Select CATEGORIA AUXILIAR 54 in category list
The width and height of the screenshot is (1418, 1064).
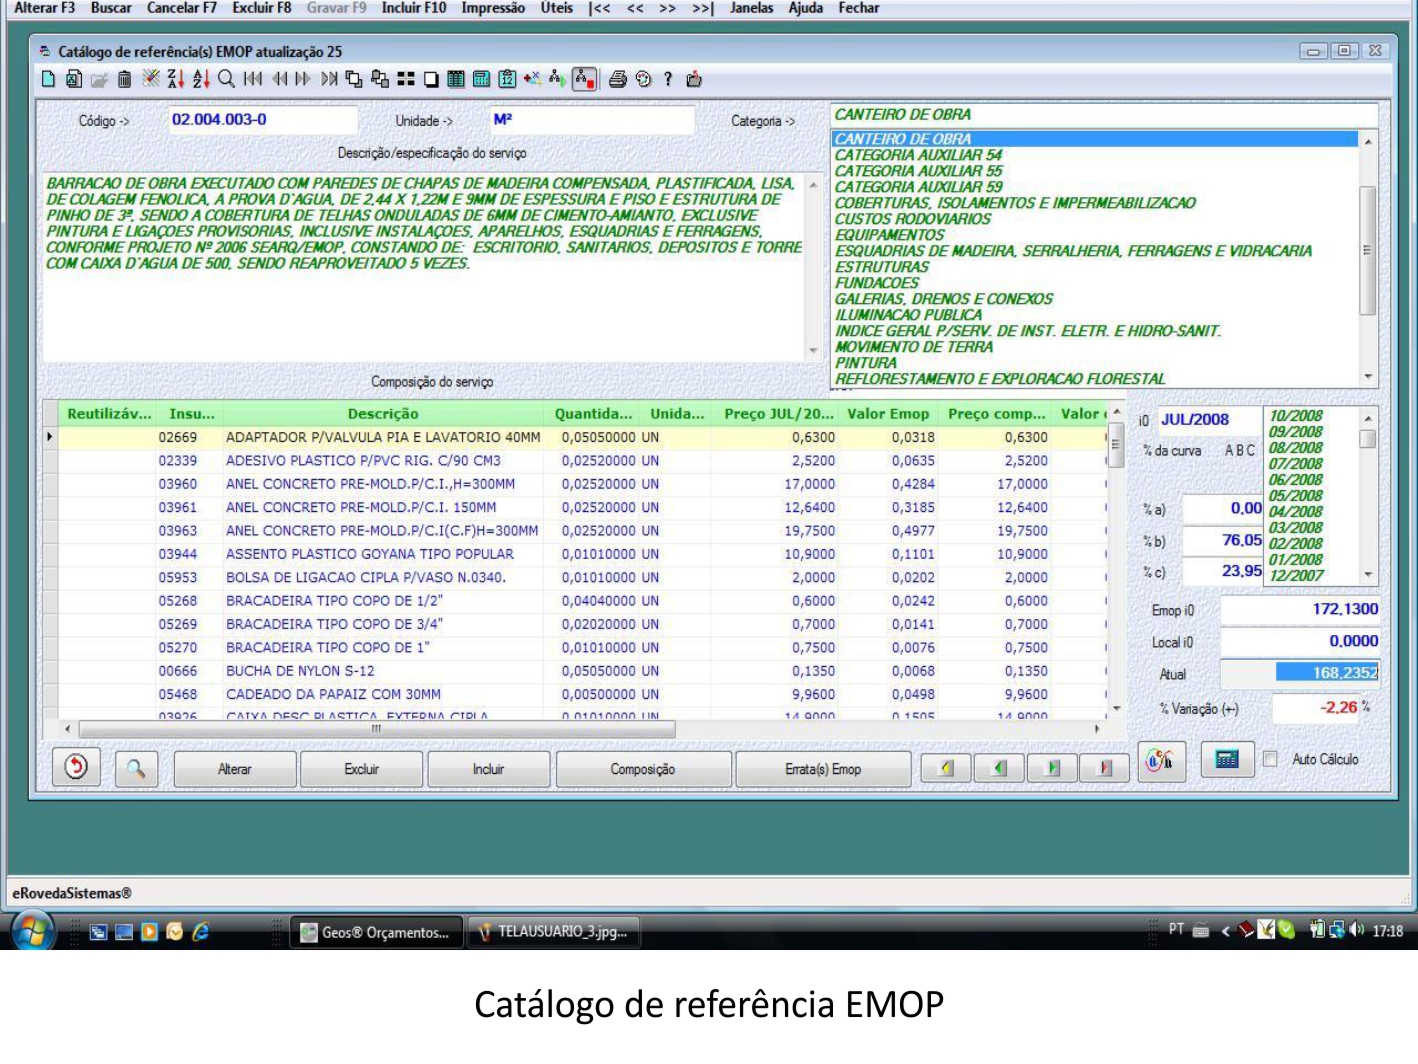(918, 155)
